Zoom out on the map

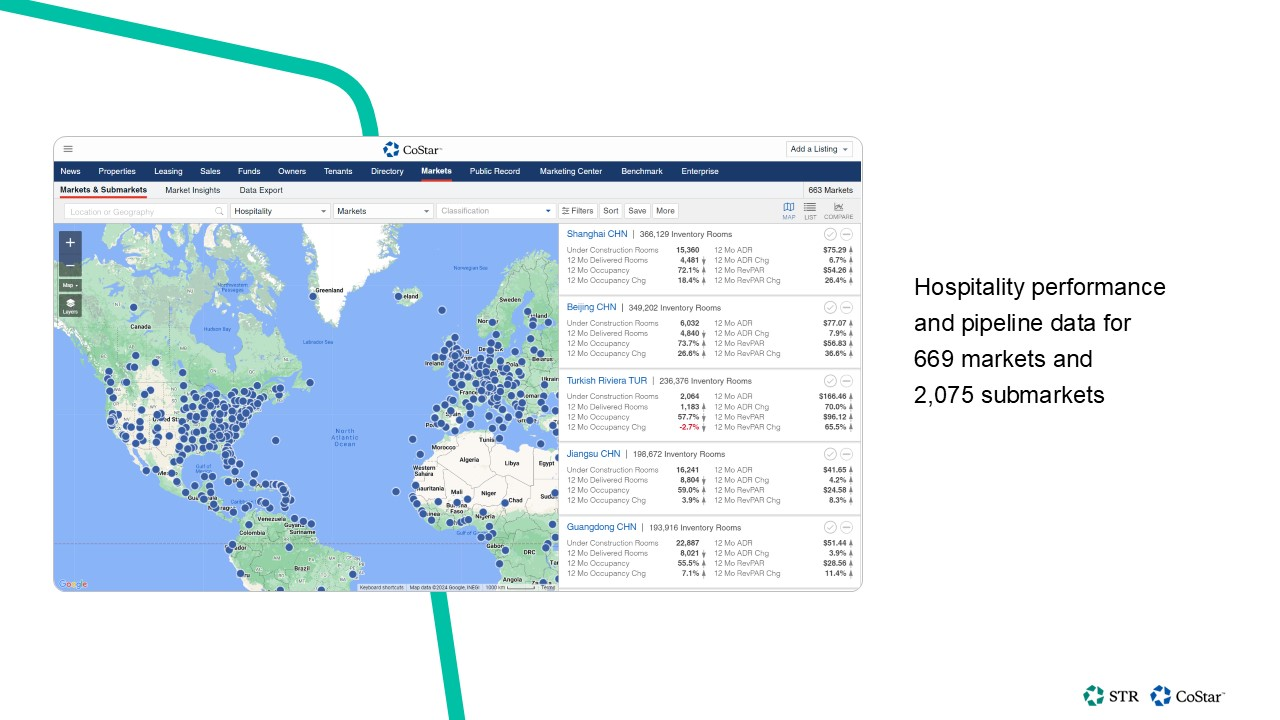pyautogui.click(x=70, y=267)
